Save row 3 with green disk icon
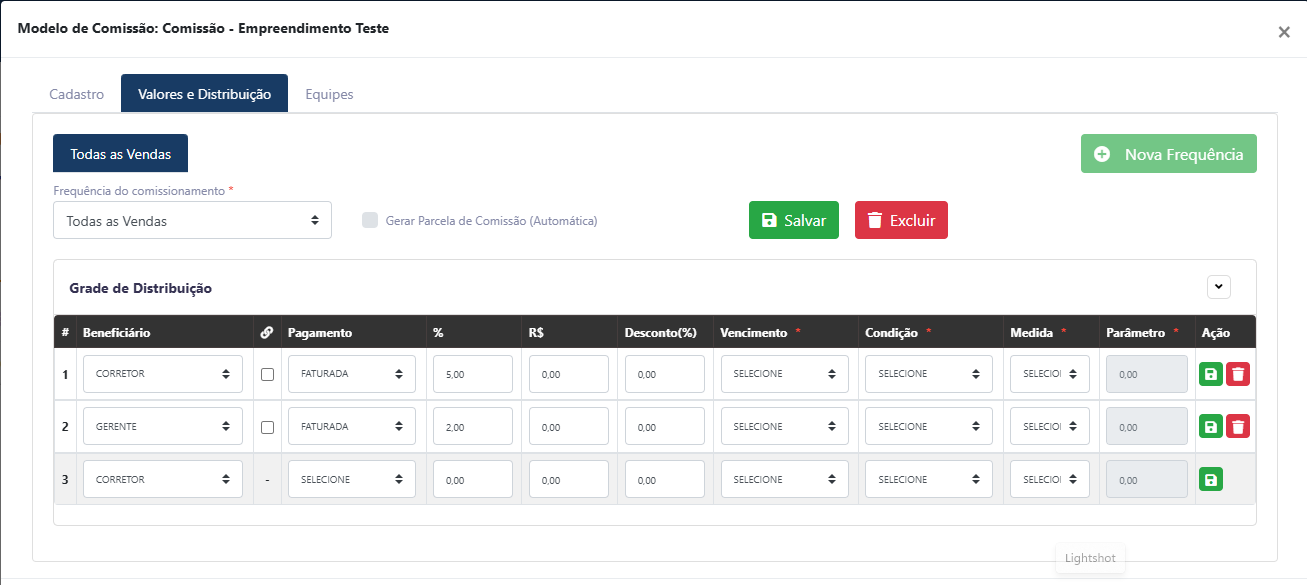 (x=1211, y=480)
